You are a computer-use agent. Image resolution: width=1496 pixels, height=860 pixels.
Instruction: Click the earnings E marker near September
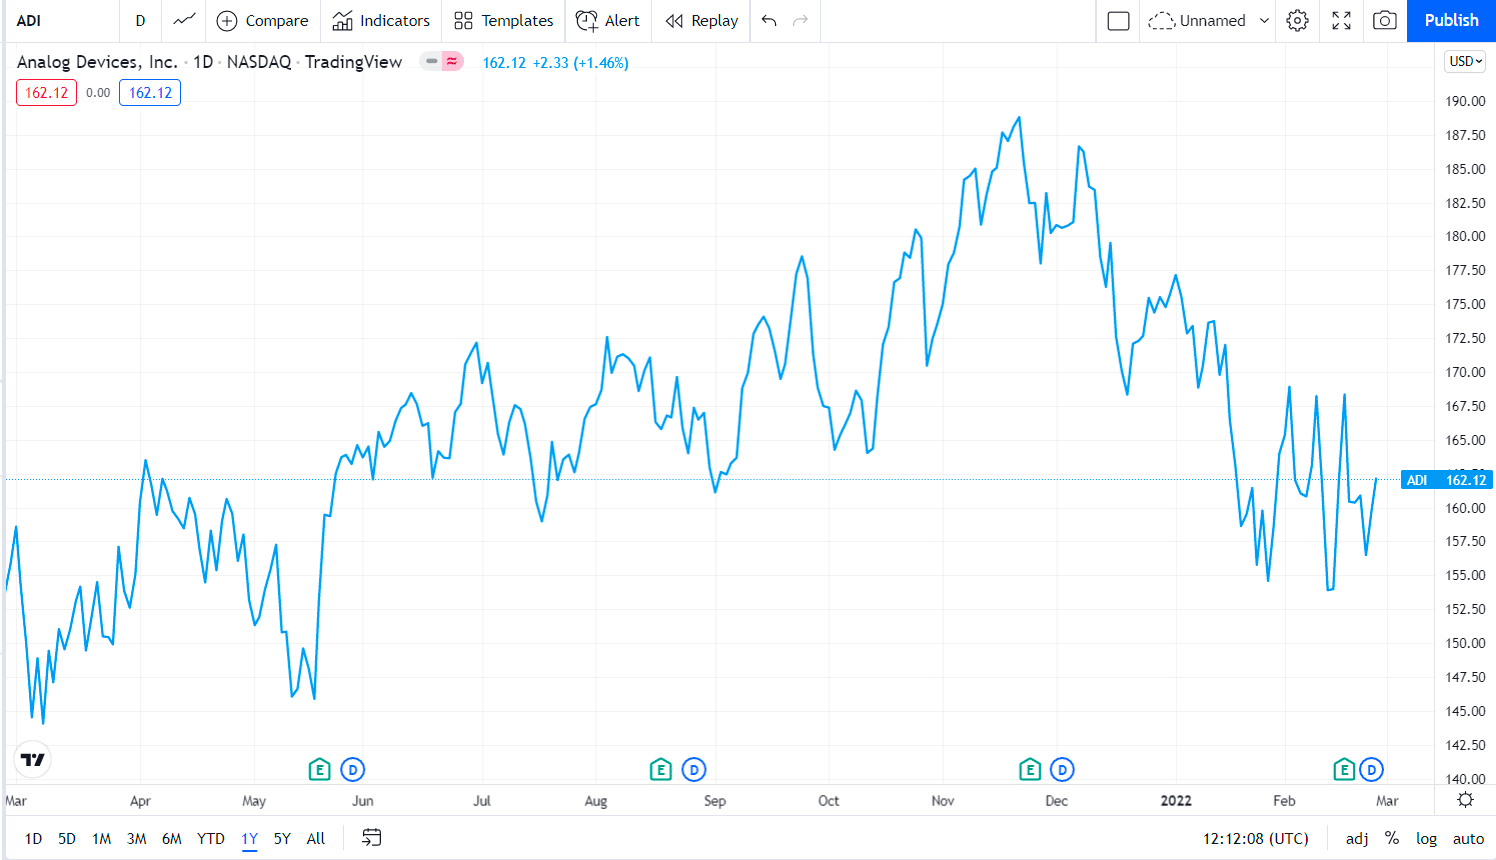[660, 770]
